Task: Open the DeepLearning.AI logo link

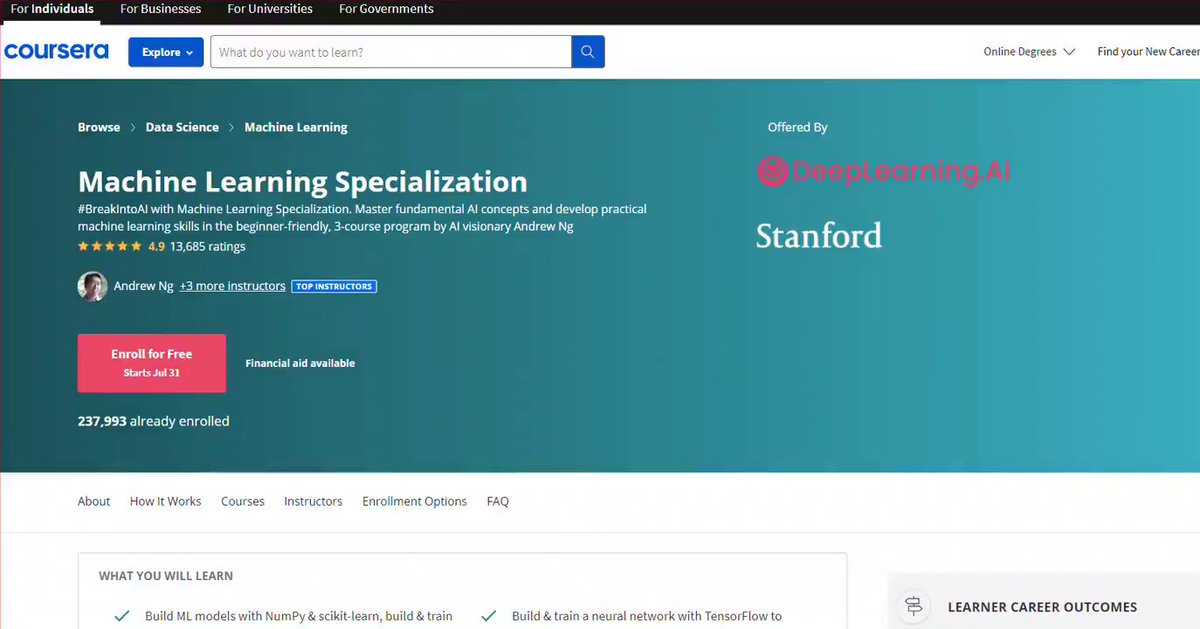Action: click(x=883, y=172)
